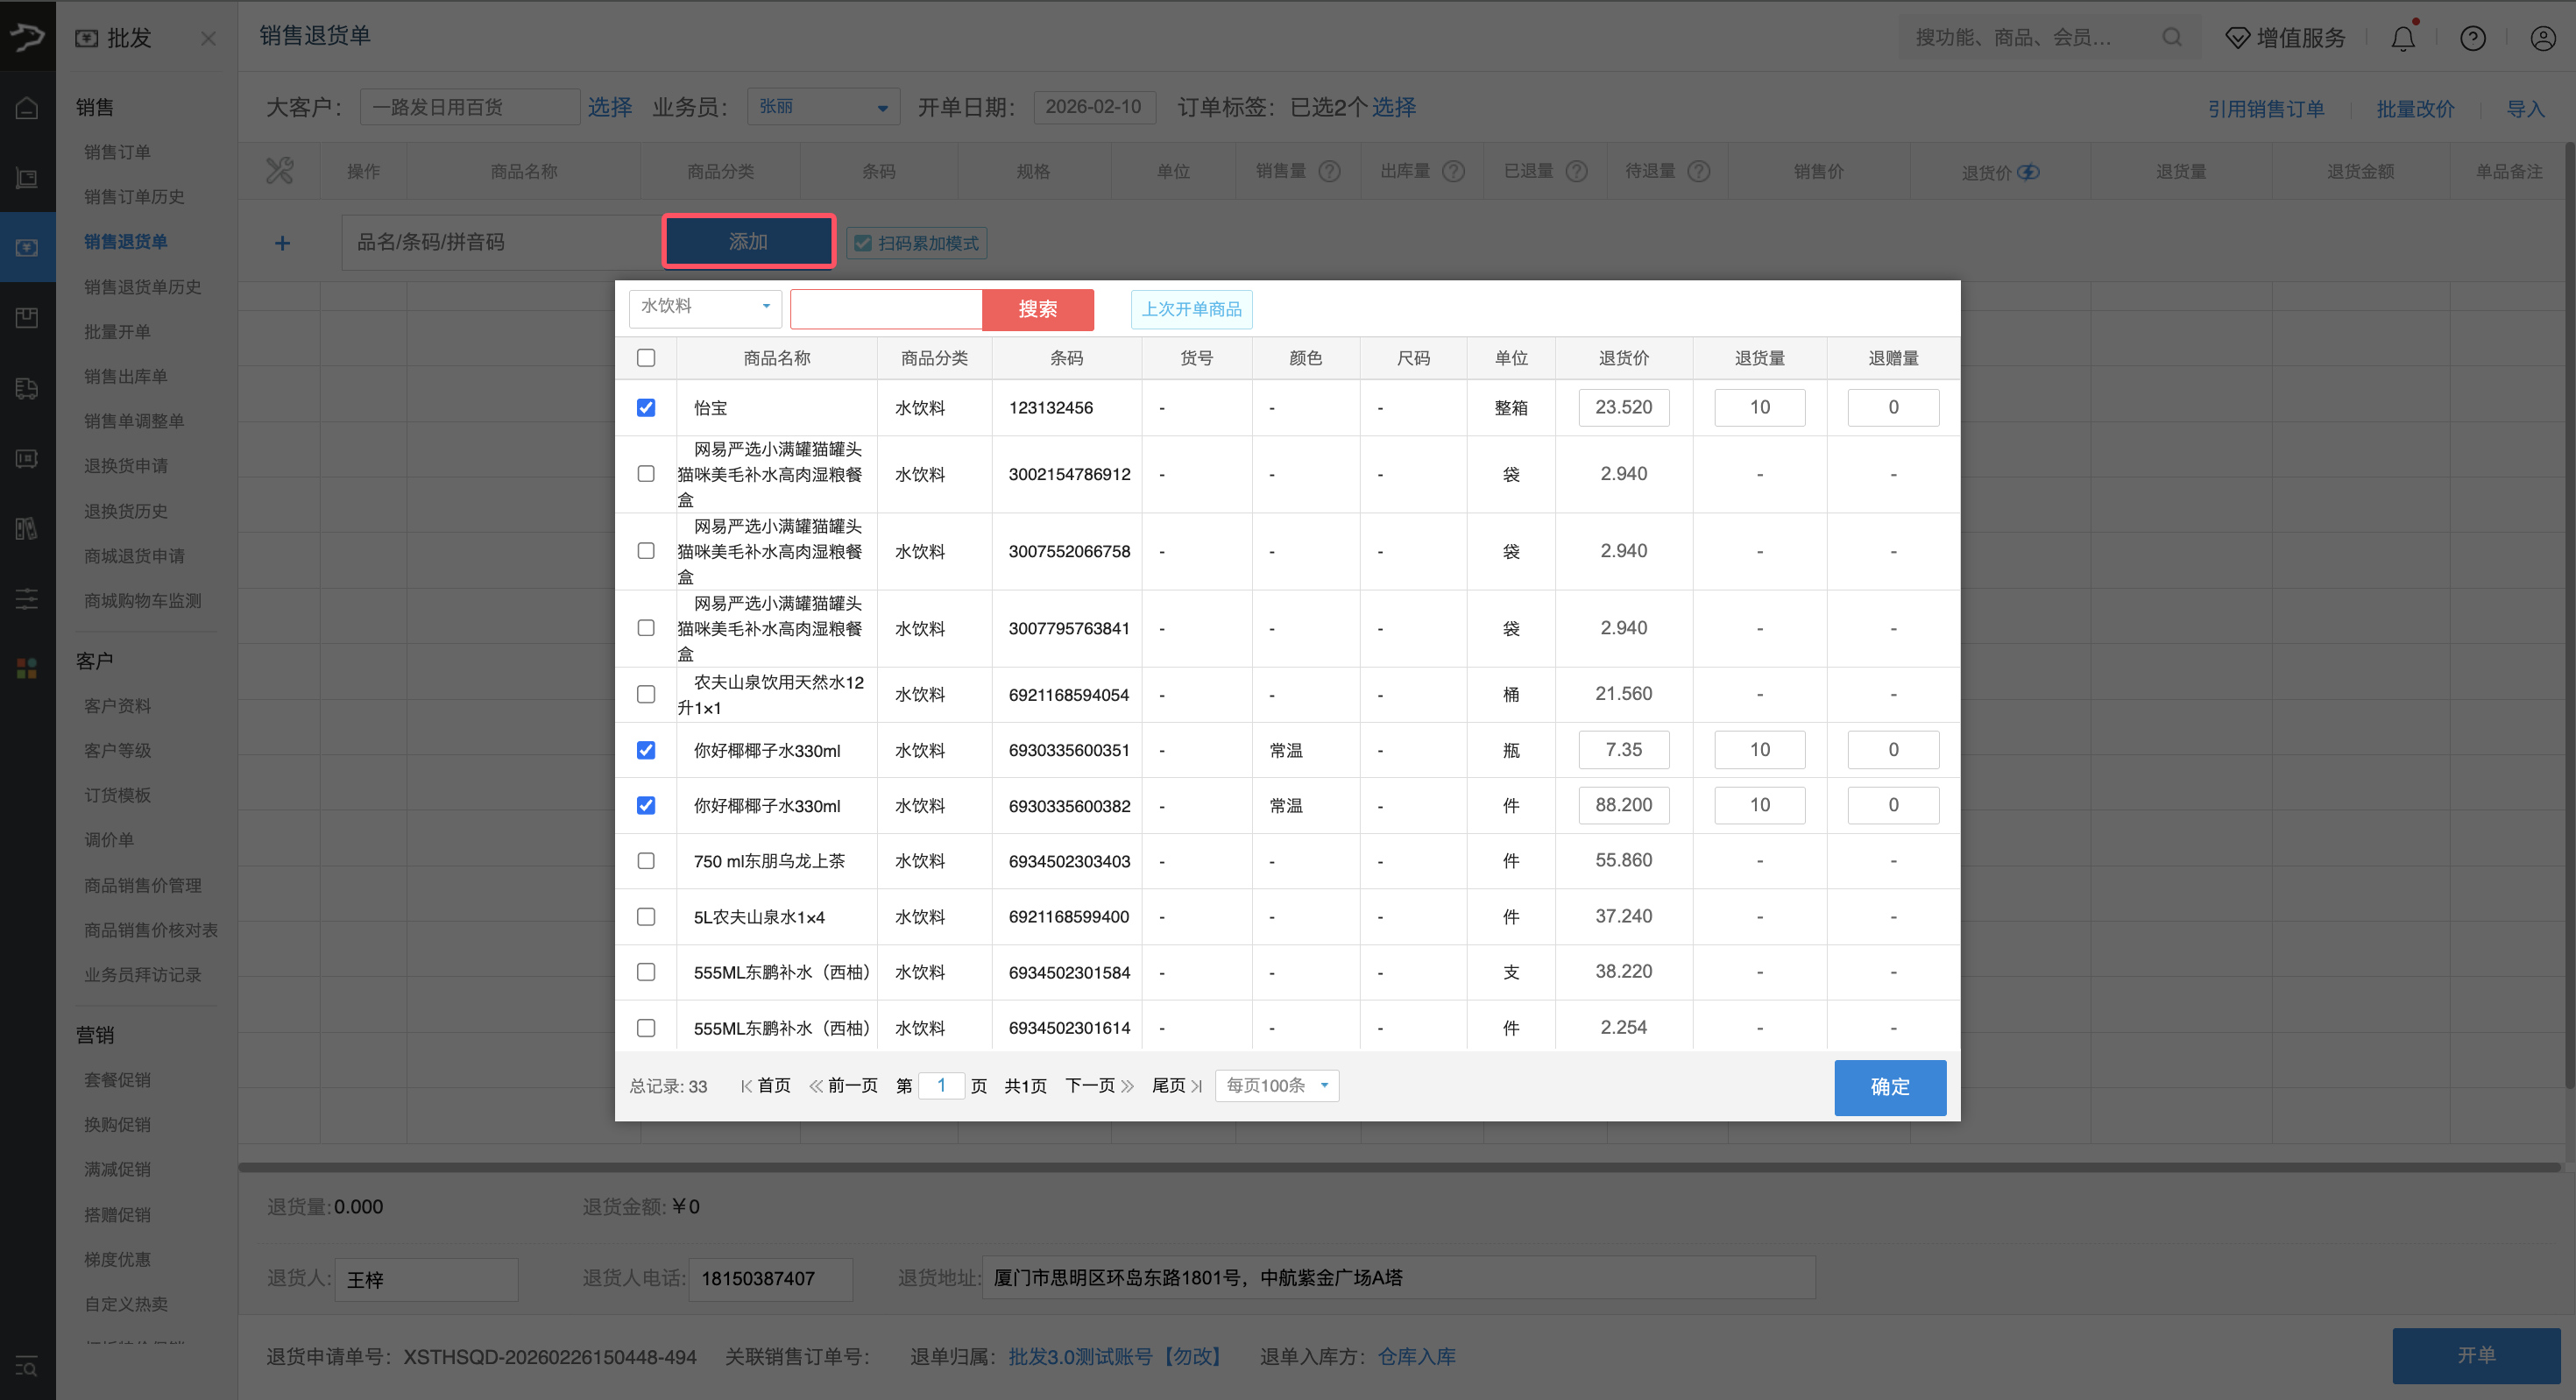Toggle the select-all checkbox in product list header
This screenshot has height=1400, width=2576.
(x=646, y=357)
